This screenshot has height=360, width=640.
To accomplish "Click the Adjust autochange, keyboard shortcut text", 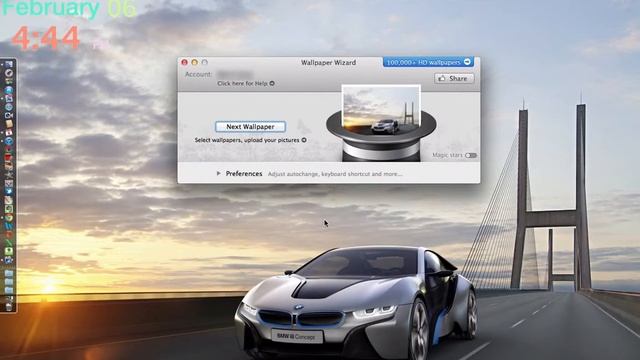I will [x=335, y=174].
